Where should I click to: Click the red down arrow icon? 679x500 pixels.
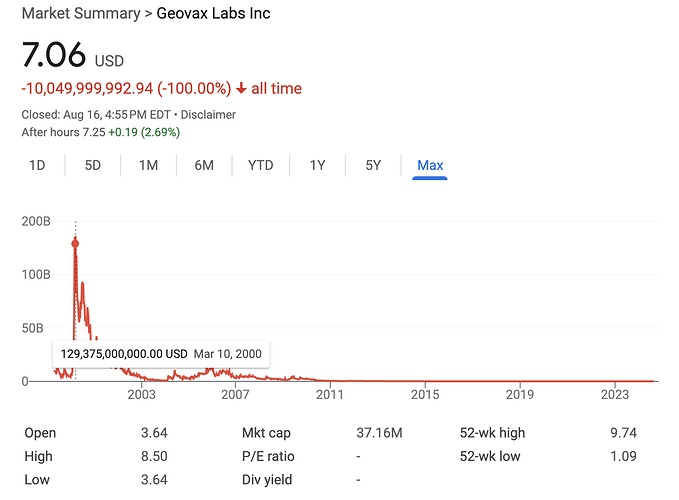click(241, 89)
